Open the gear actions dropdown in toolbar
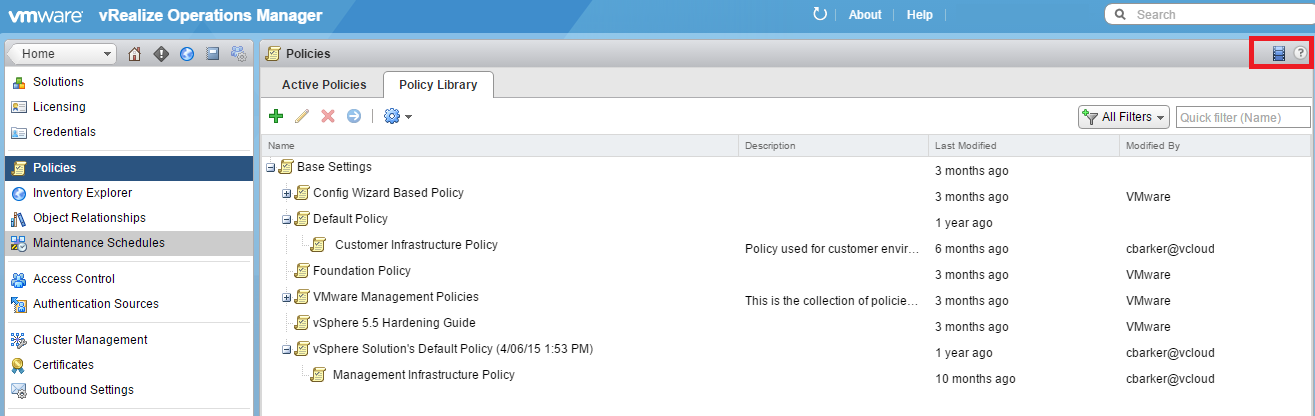 pyautogui.click(x=397, y=117)
